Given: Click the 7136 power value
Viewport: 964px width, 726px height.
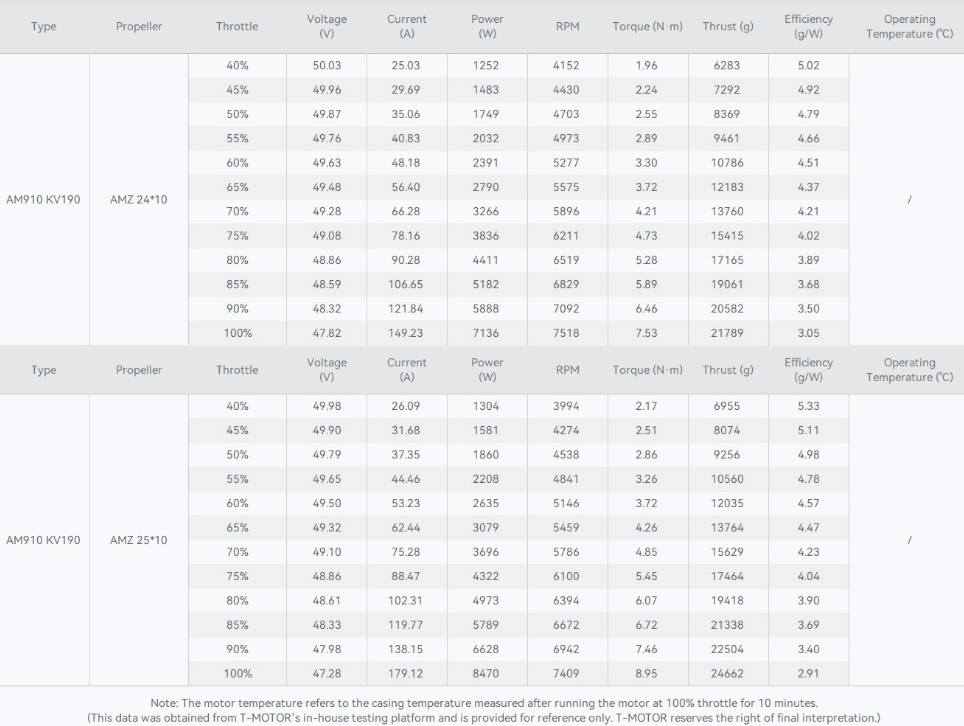Looking at the screenshot, I should (486, 333).
